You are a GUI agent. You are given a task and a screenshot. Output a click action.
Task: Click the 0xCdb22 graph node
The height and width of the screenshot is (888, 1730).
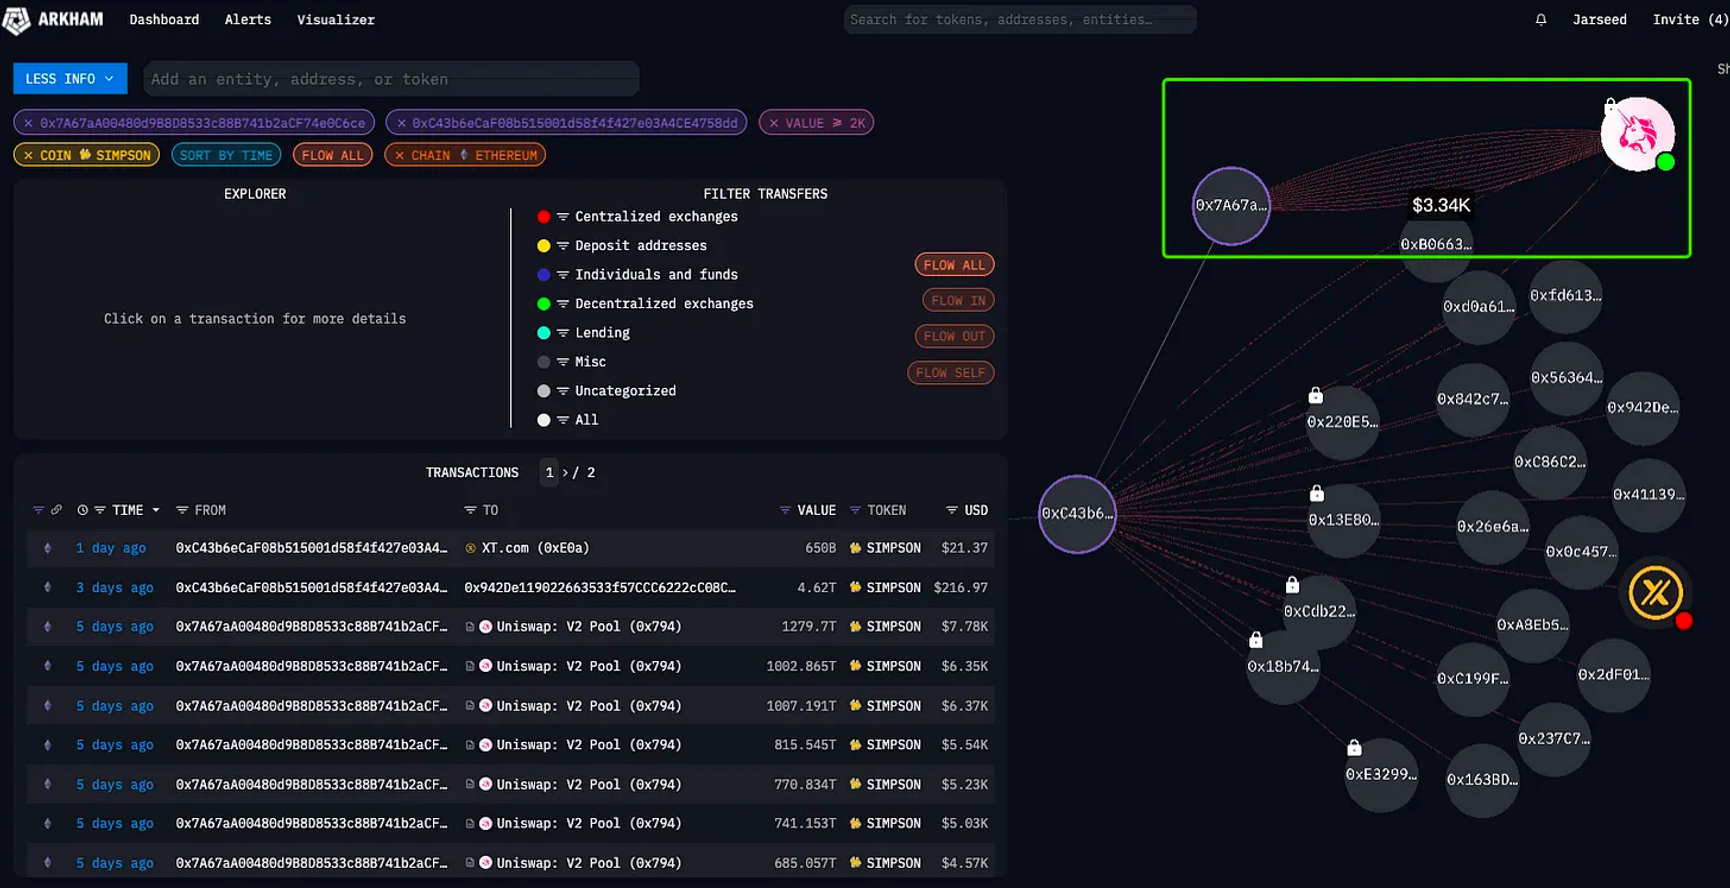(1319, 611)
